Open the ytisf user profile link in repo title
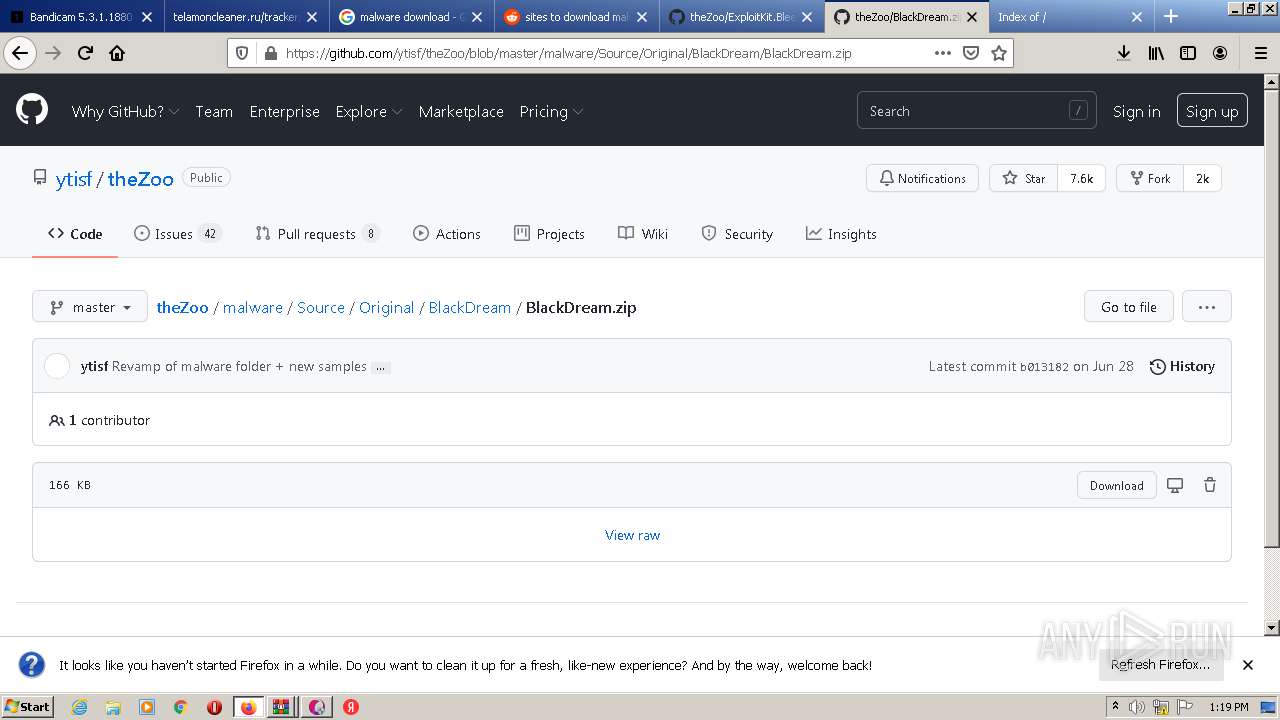Image resolution: width=1280 pixels, height=720 pixels. tap(74, 179)
